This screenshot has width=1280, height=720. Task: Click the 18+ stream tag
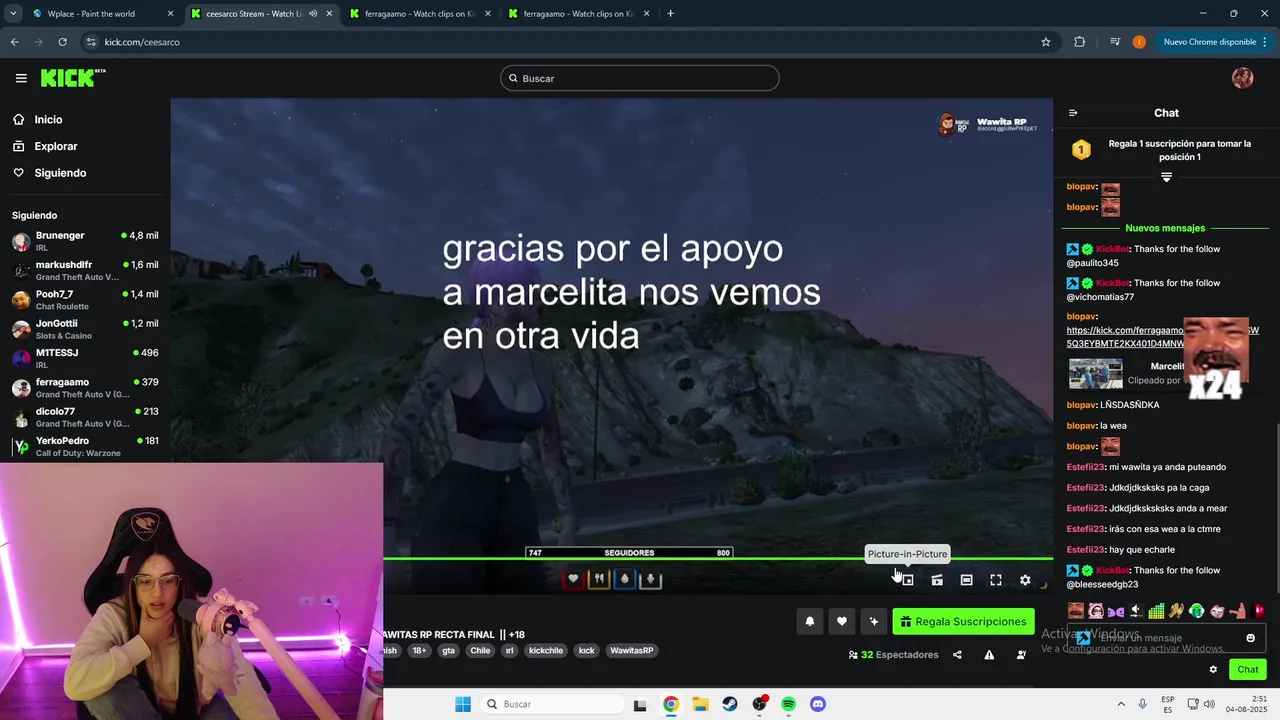(419, 651)
